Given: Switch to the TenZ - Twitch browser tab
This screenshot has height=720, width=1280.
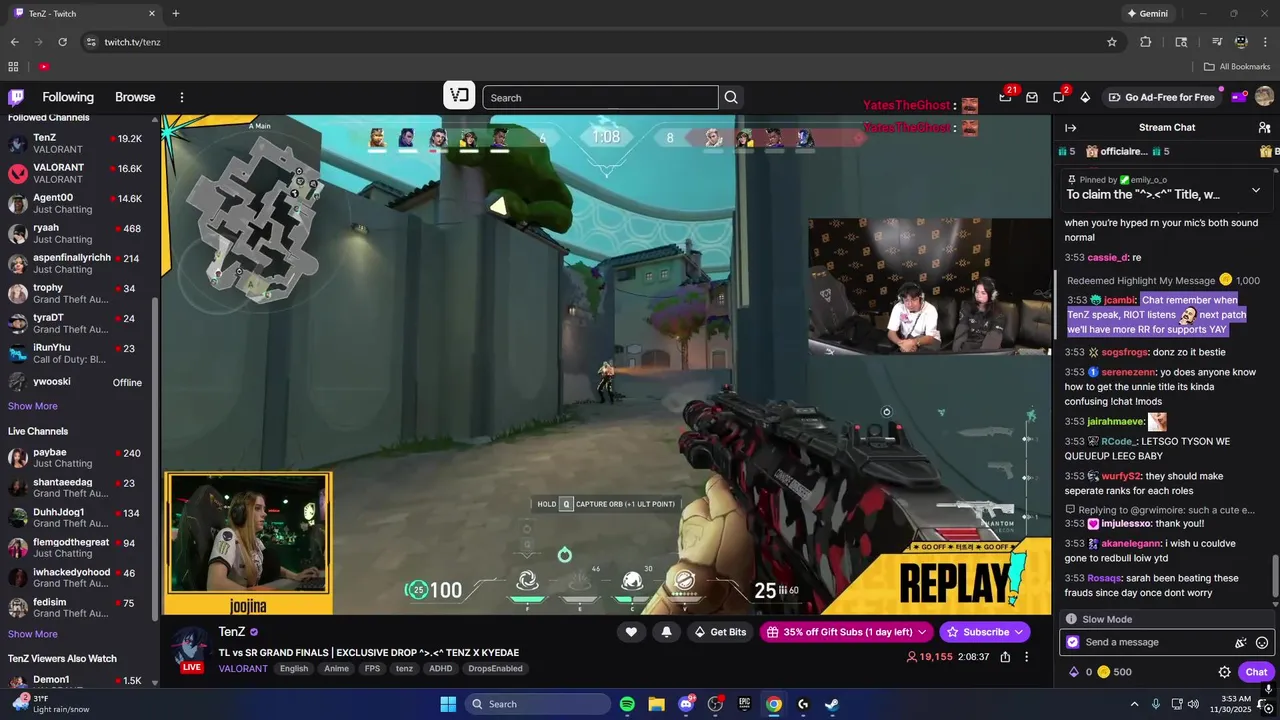Looking at the screenshot, I should (x=84, y=14).
